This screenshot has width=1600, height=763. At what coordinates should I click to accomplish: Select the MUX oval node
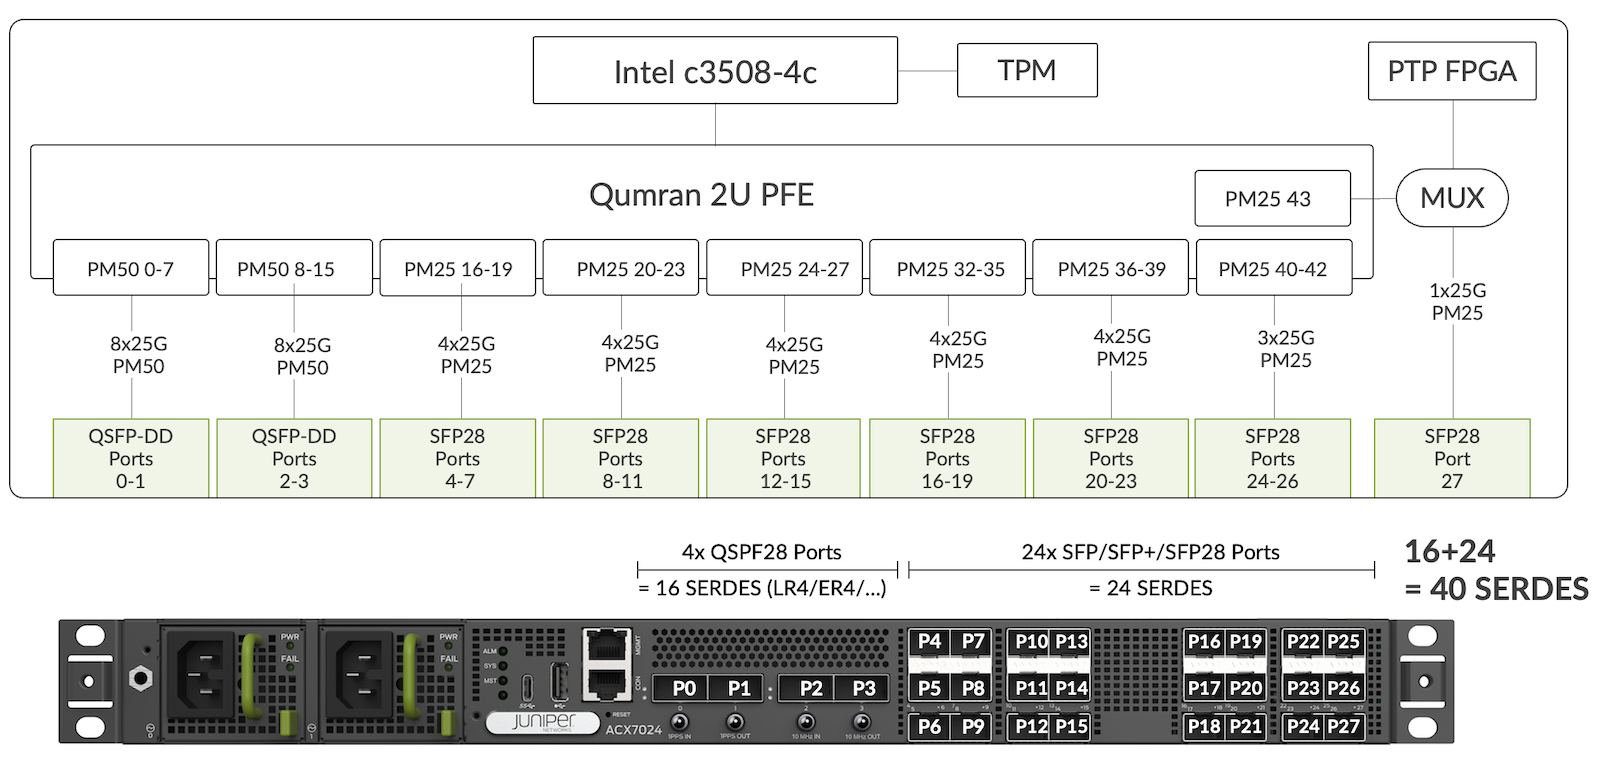[x=1452, y=198]
